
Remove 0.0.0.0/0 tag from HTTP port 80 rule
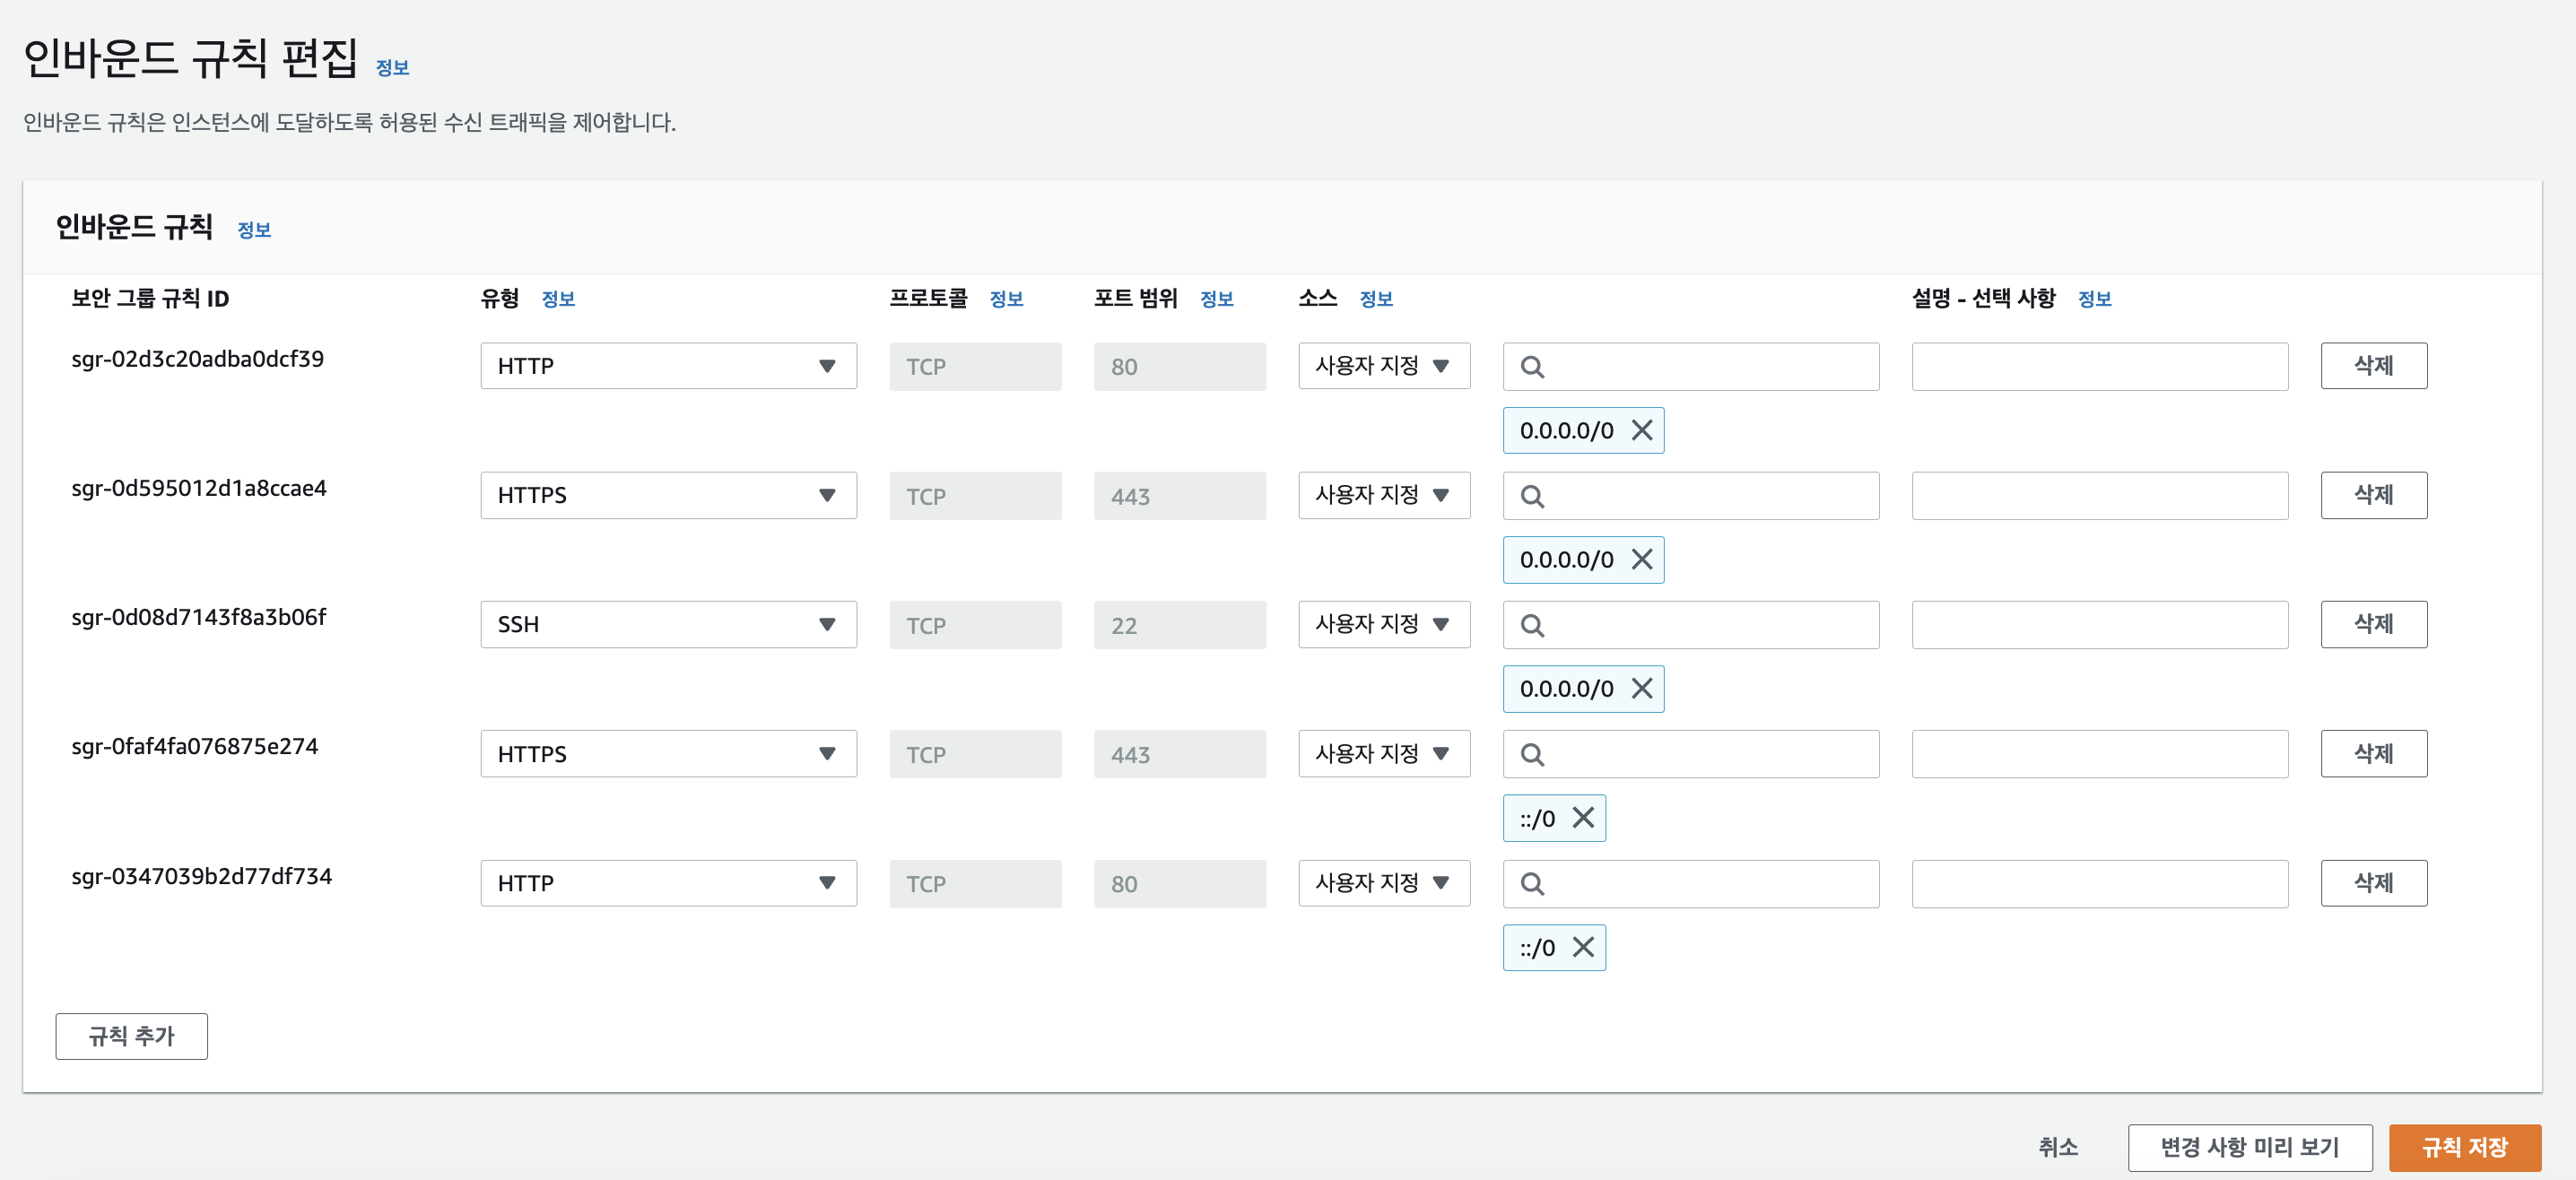point(1641,430)
